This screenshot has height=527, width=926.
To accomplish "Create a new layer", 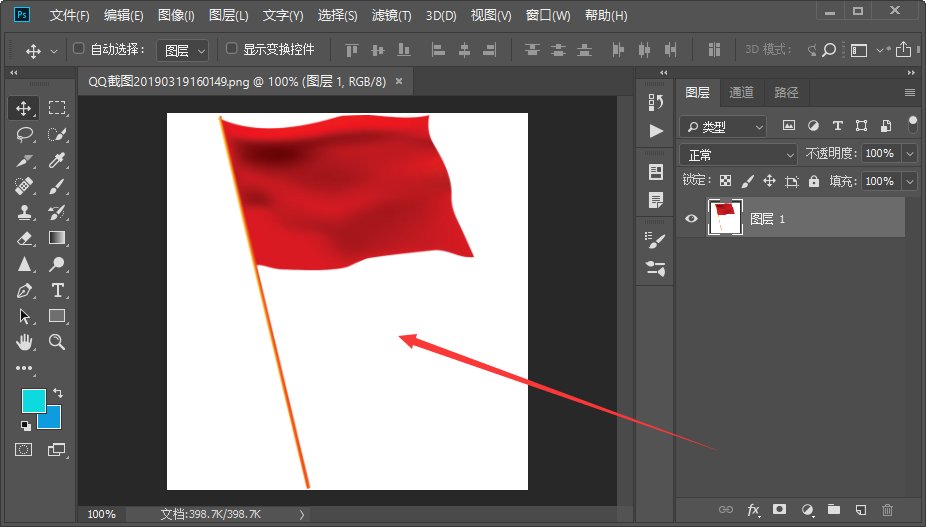I will 861,509.
